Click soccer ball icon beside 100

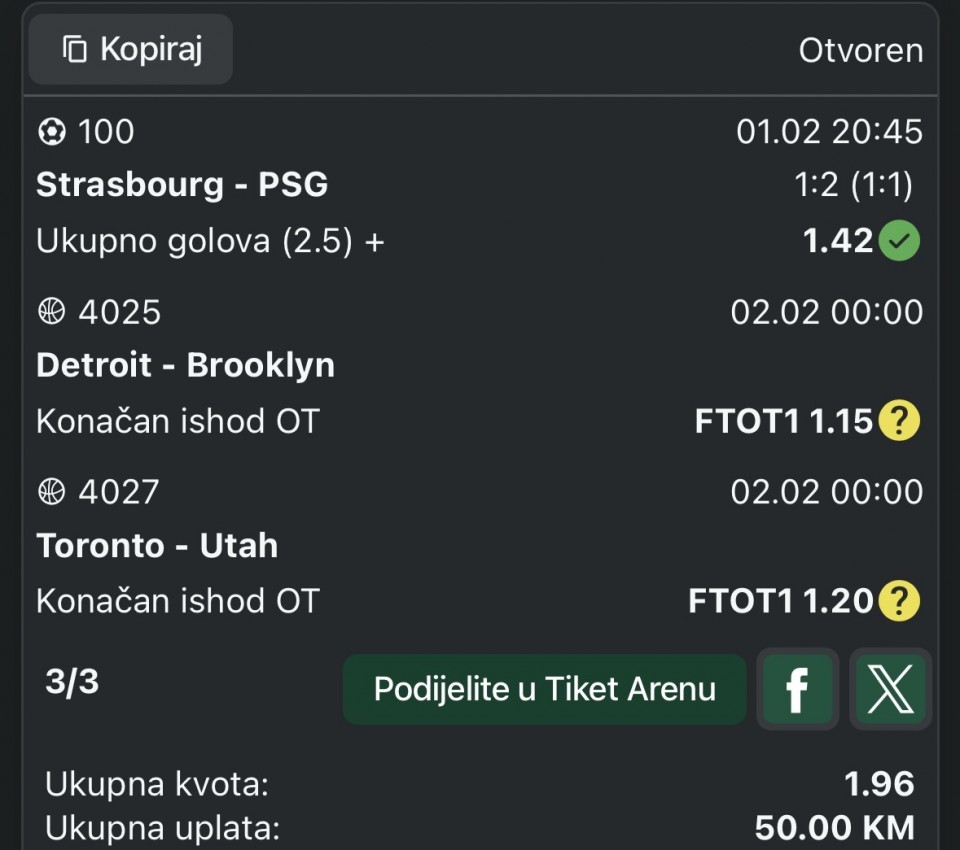point(51,132)
